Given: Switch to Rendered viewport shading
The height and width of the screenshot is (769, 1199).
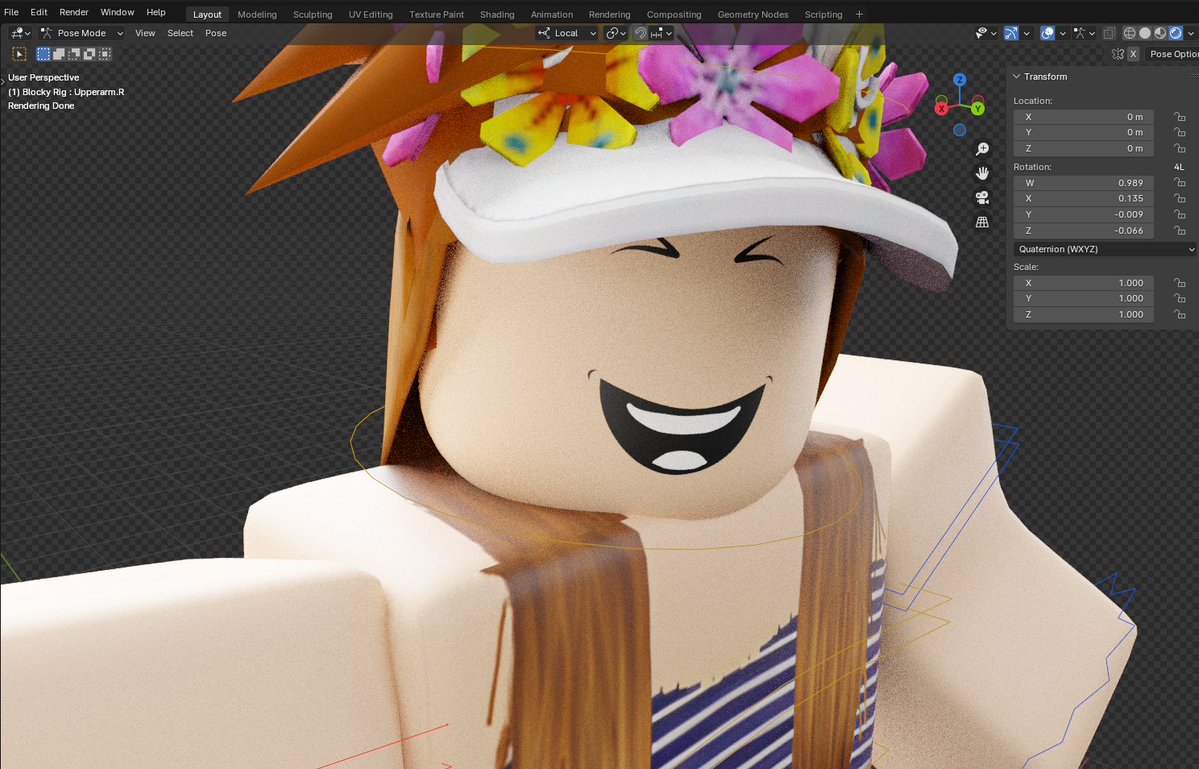Looking at the screenshot, I should coord(1175,33).
